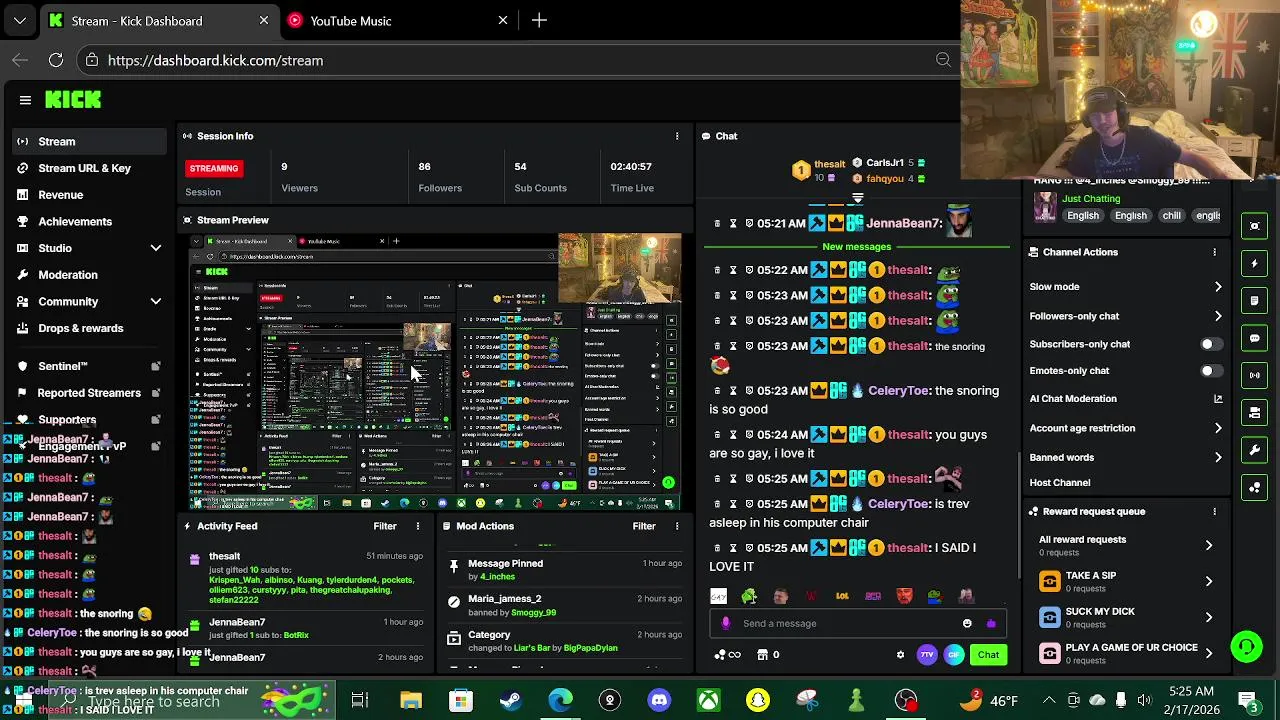Expand the Studio sidebar section
The width and height of the screenshot is (1280, 720).
click(155, 248)
